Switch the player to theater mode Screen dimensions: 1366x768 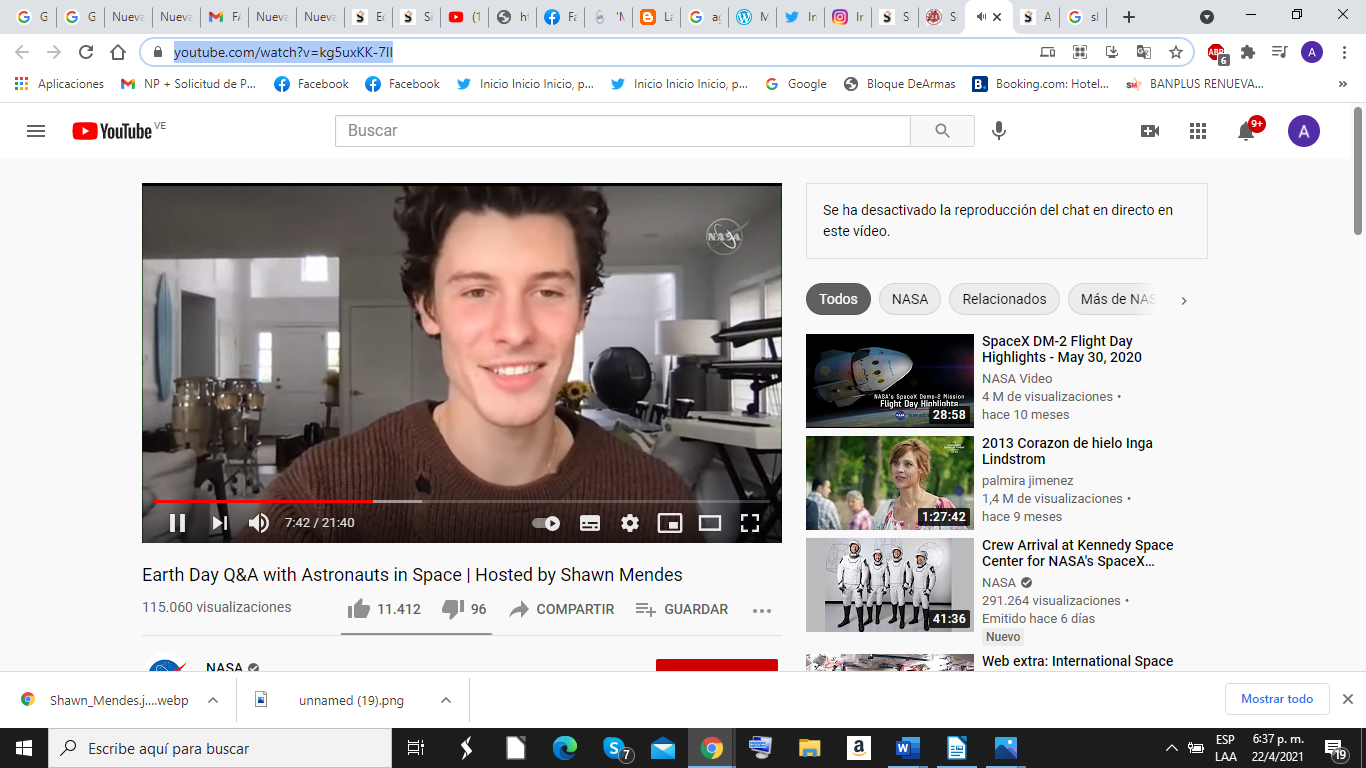(709, 522)
